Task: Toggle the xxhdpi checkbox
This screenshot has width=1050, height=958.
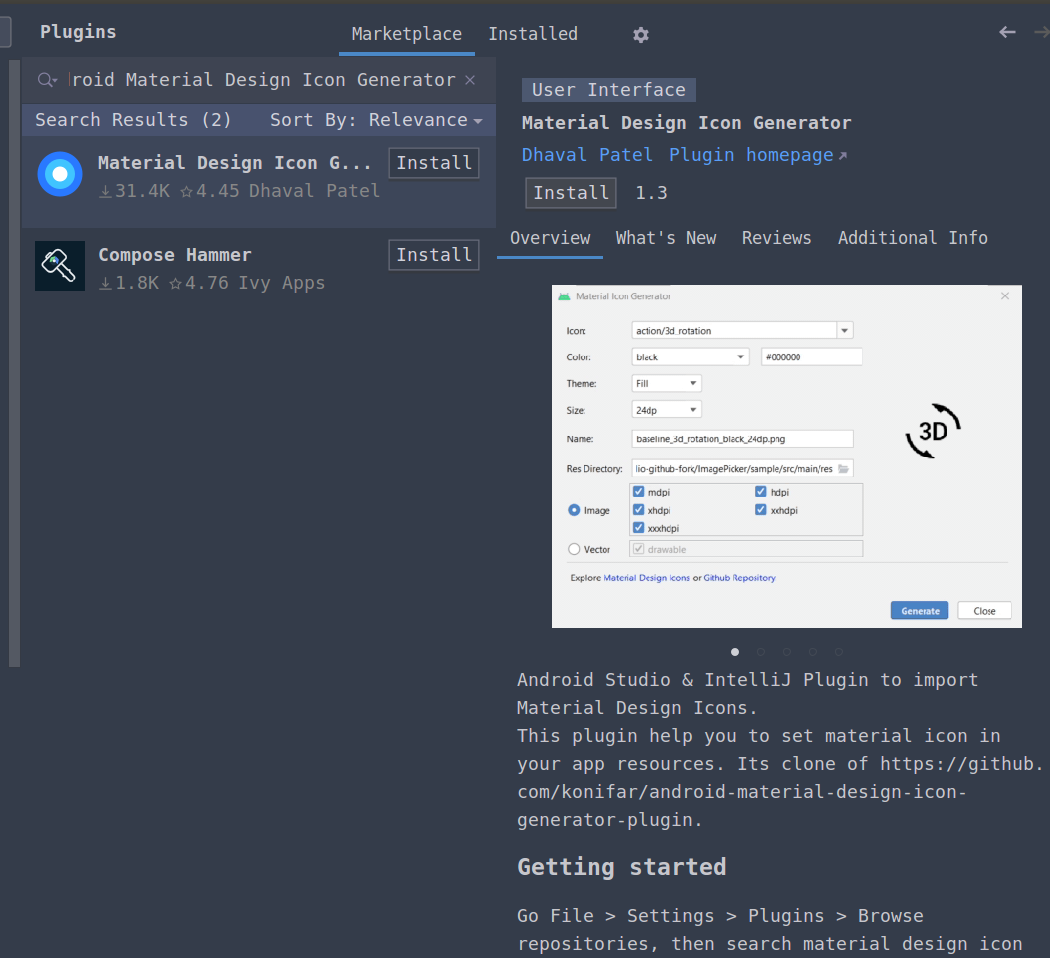Action: 761,510
